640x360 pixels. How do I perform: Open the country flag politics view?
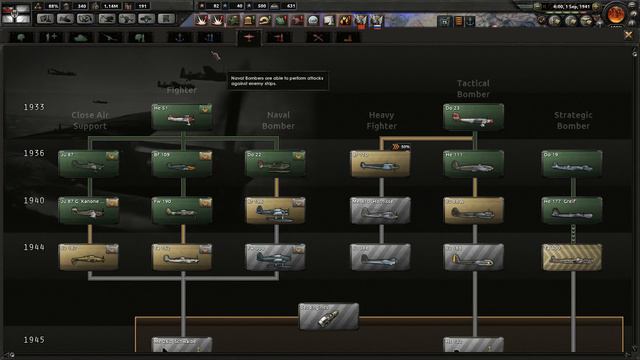point(16,13)
